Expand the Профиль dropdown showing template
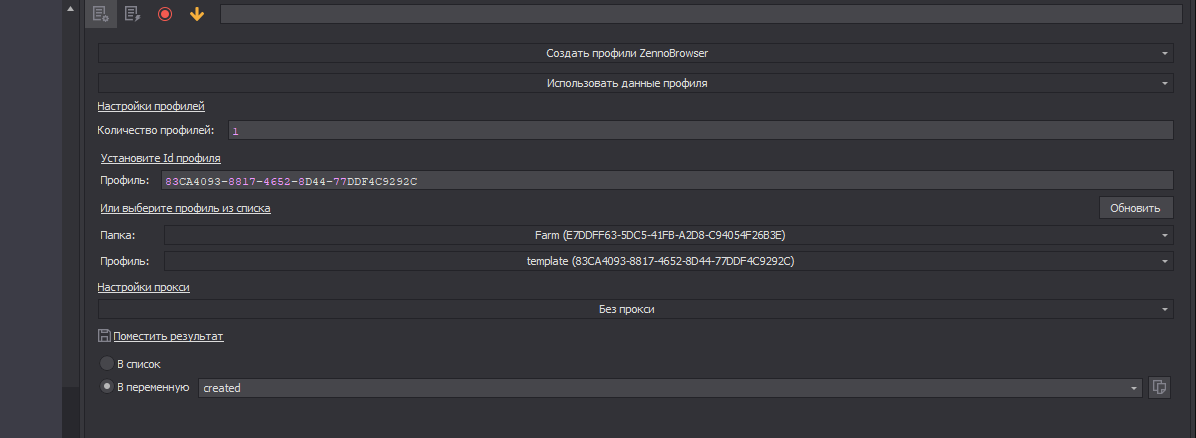1196x438 pixels. (x=668, y=261)
